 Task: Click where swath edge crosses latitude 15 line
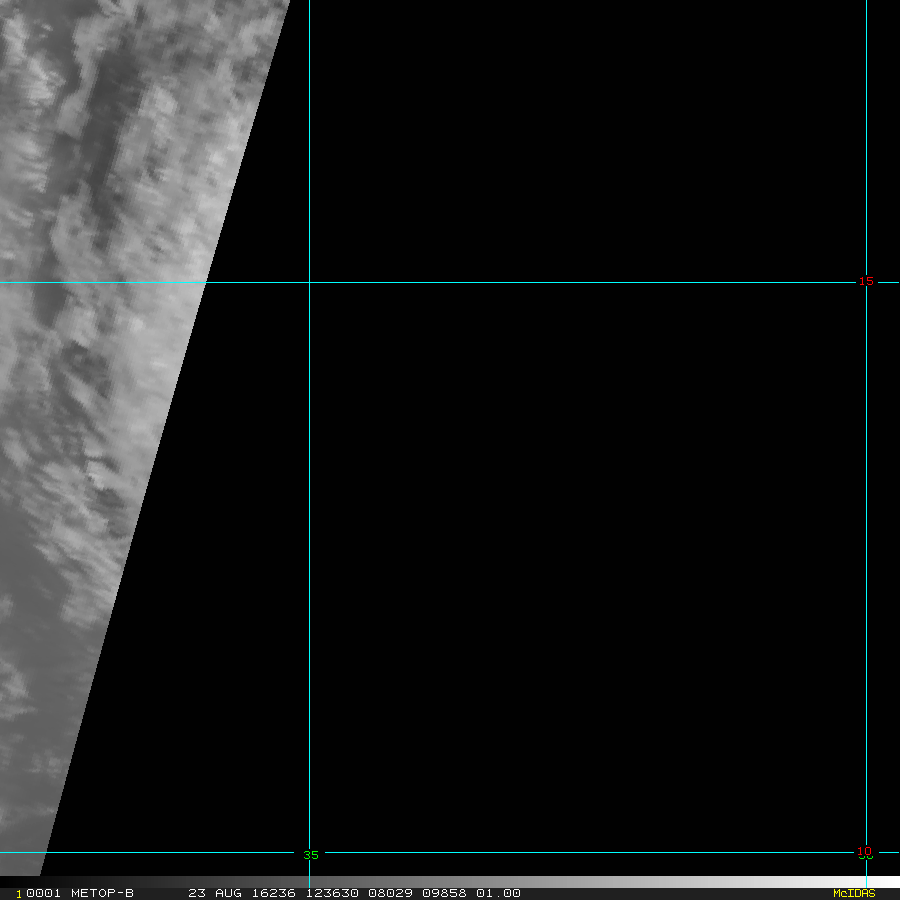[x=207, y=282]
